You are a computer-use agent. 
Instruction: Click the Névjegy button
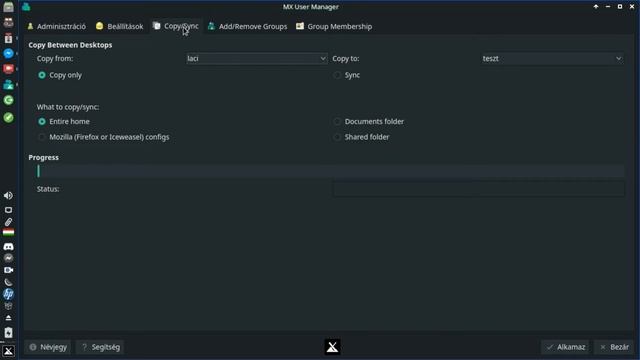[48, 347]
